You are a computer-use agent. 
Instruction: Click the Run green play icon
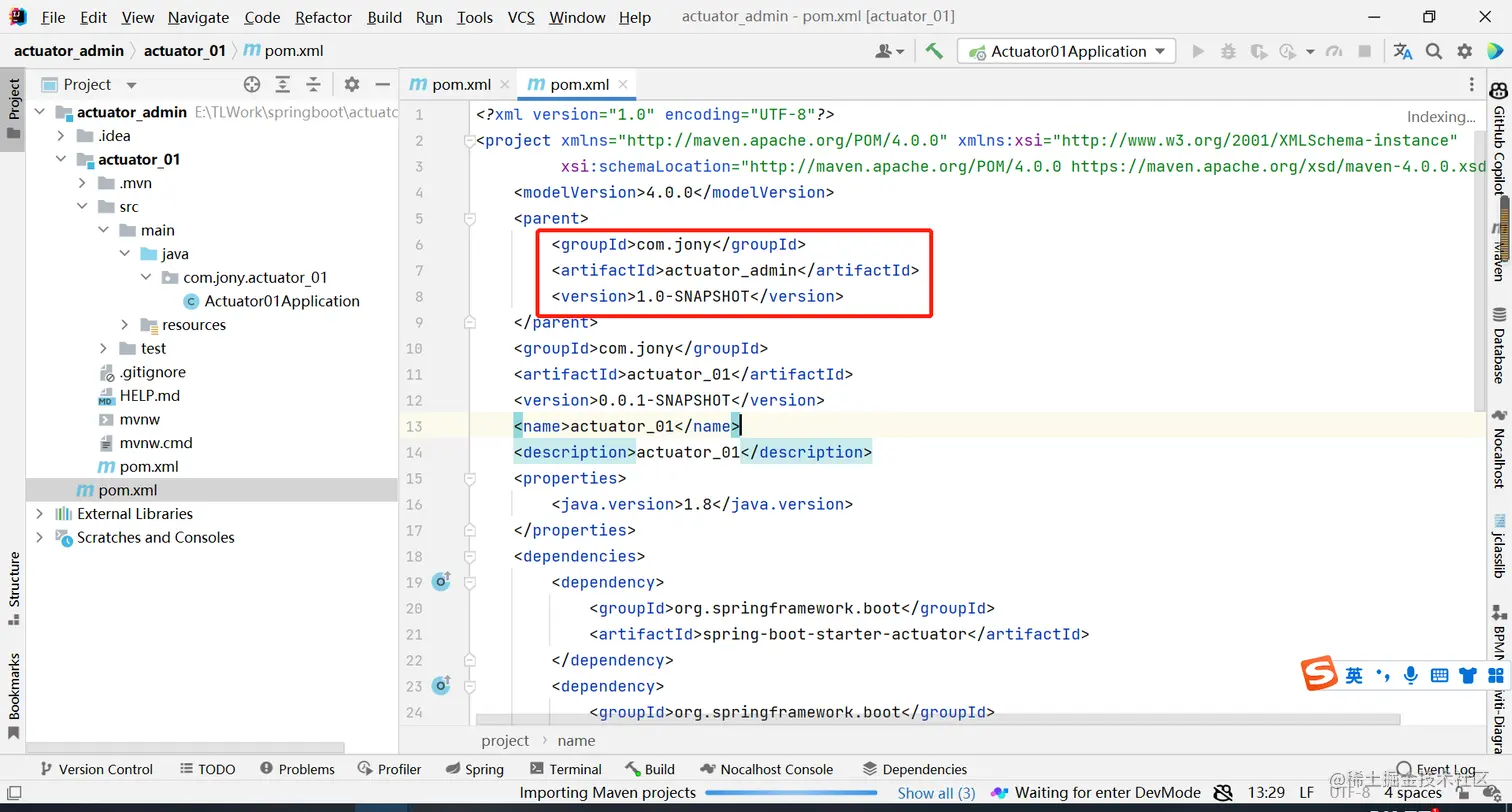click(1197, 51)
